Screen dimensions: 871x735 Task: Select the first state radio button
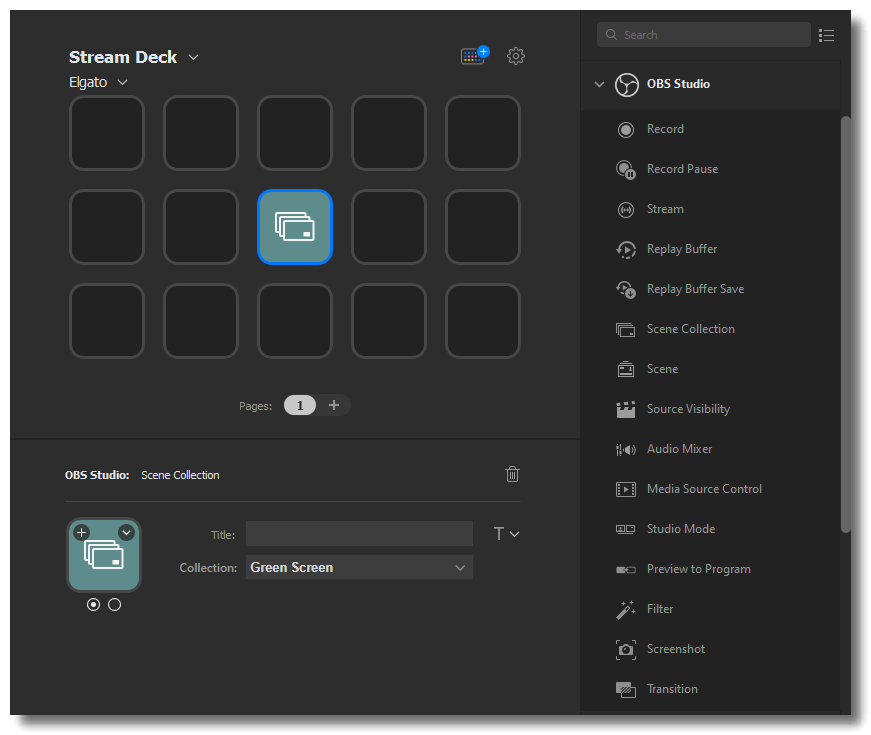(x=93, y=604)
